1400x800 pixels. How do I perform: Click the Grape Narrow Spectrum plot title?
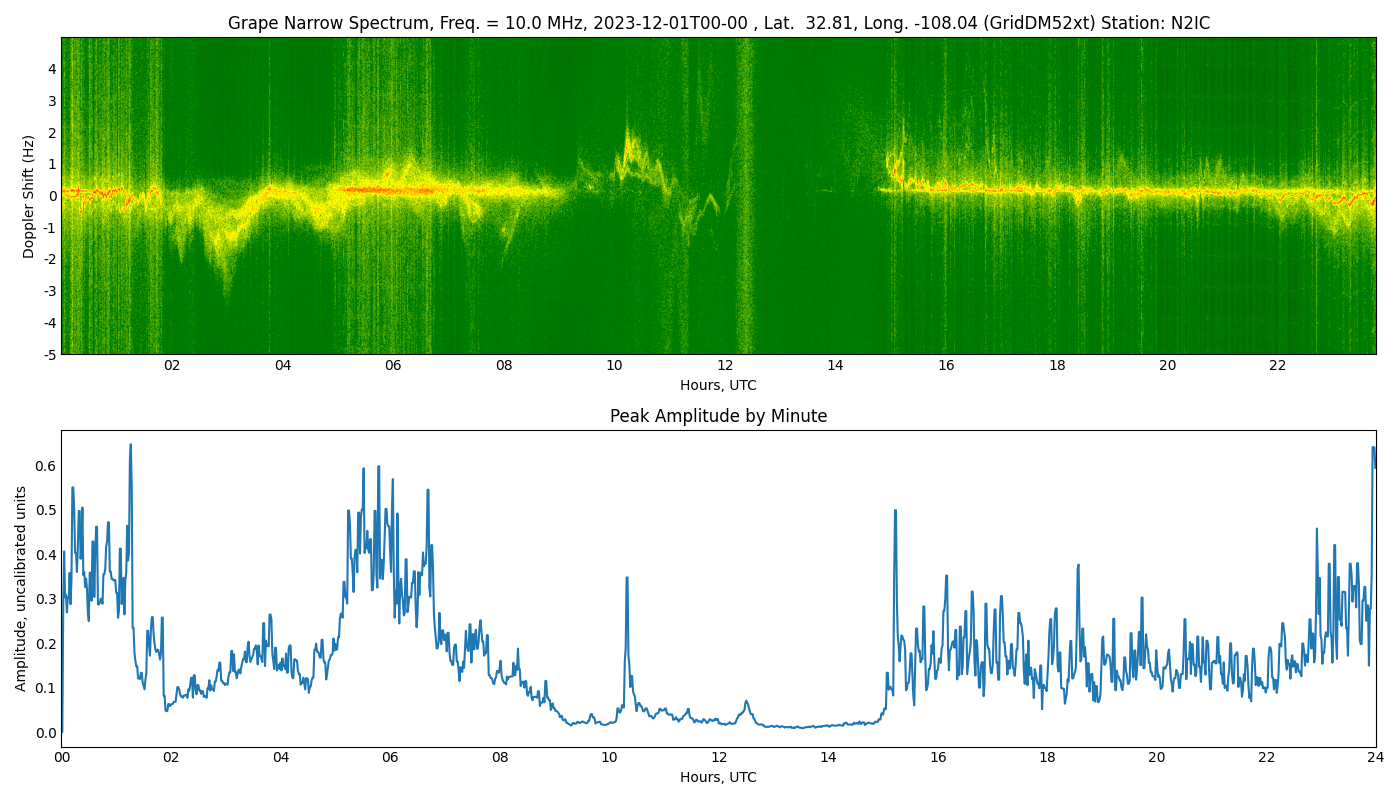[718, 23]
